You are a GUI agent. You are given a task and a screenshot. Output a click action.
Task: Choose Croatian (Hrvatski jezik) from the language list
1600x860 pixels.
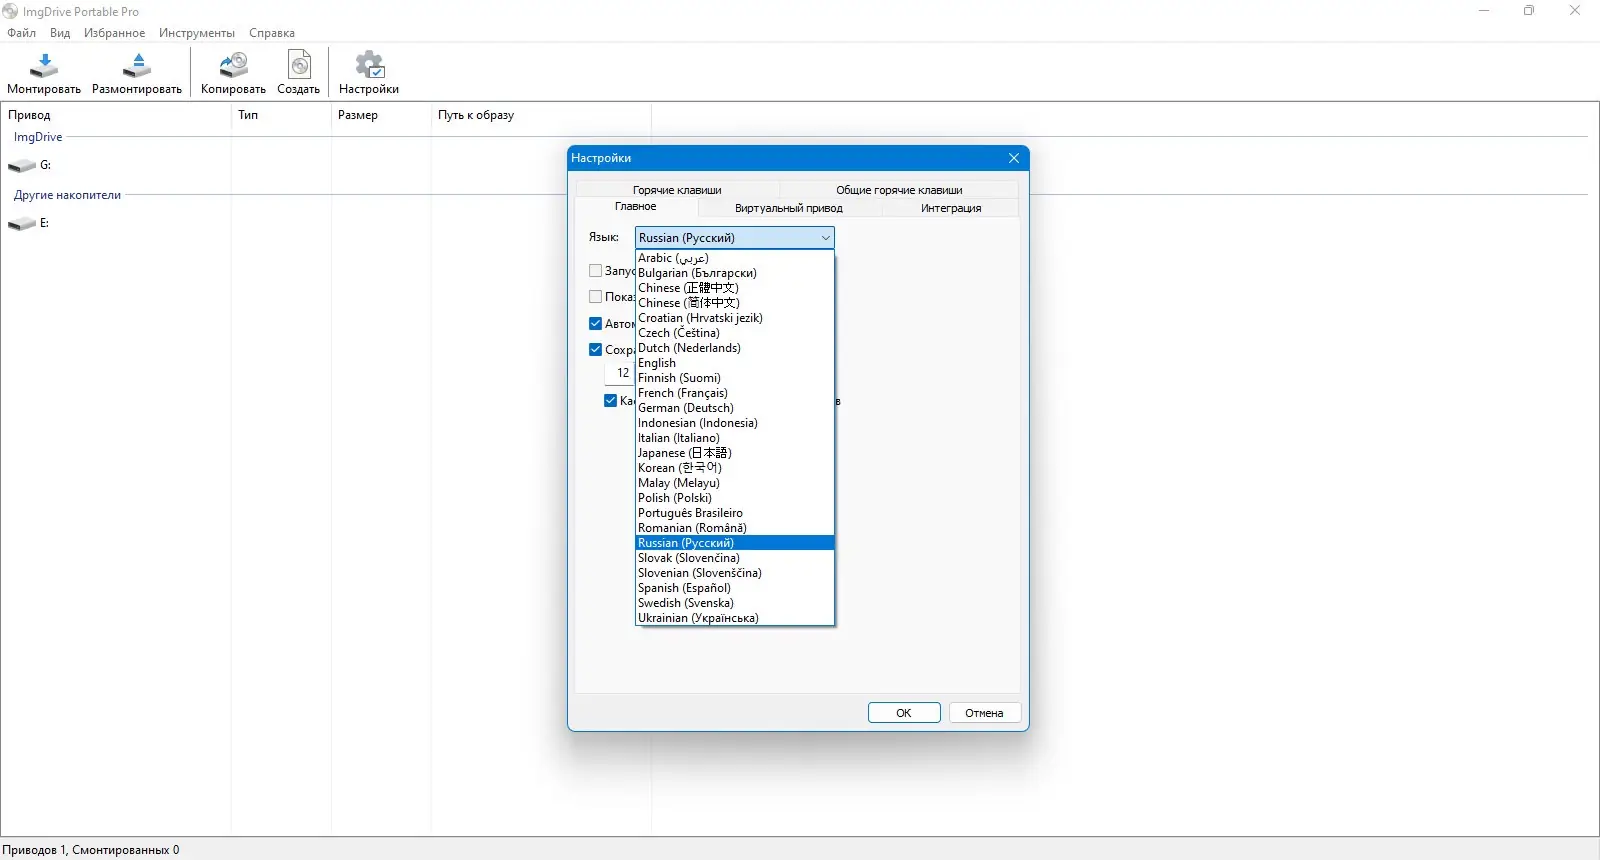(x=735, y=318)
